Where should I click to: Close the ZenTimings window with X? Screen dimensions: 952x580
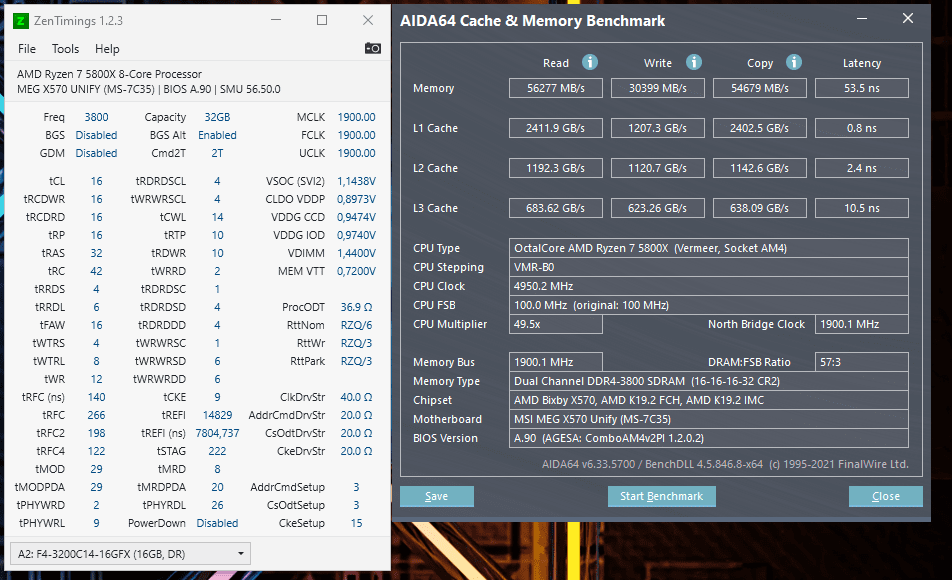pyautogui.click(x=368, y=20)
